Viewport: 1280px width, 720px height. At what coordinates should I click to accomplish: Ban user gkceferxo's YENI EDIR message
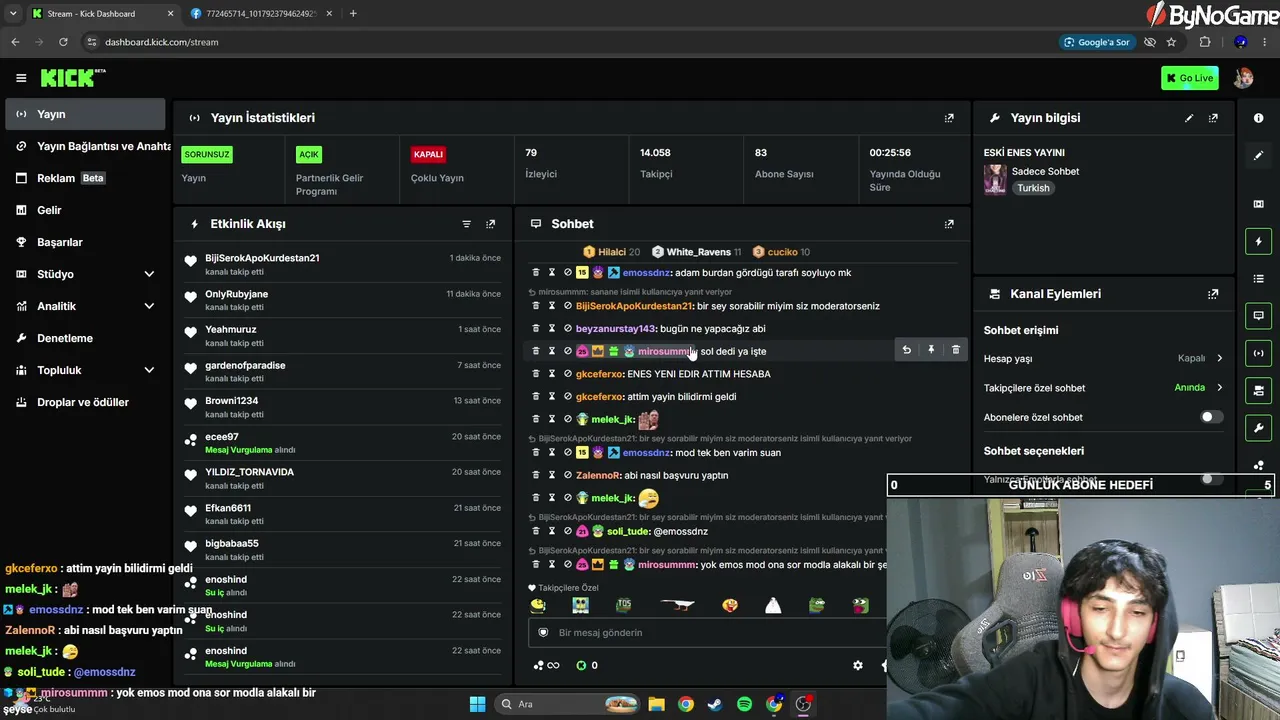[x=567, y=374]
